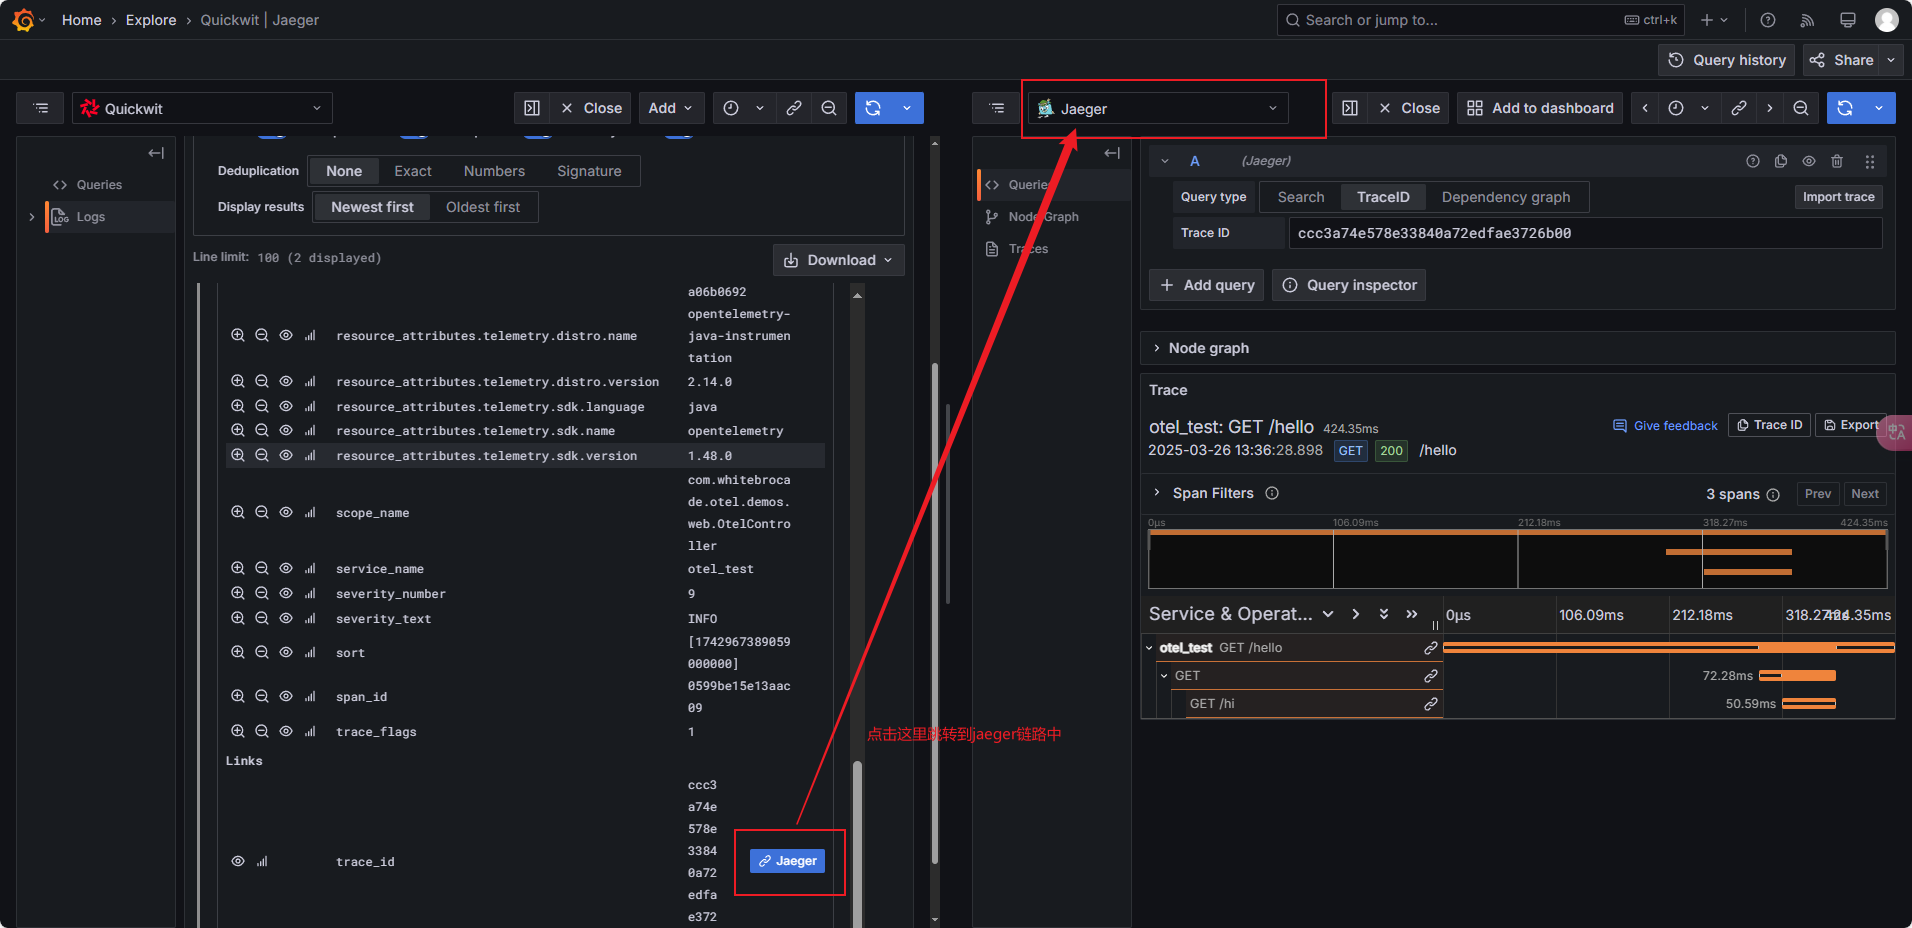Open the news feed RSS icon
Image resolution: width=1912 pixels, height=928 pixels.
click(x=1807, y=20)
